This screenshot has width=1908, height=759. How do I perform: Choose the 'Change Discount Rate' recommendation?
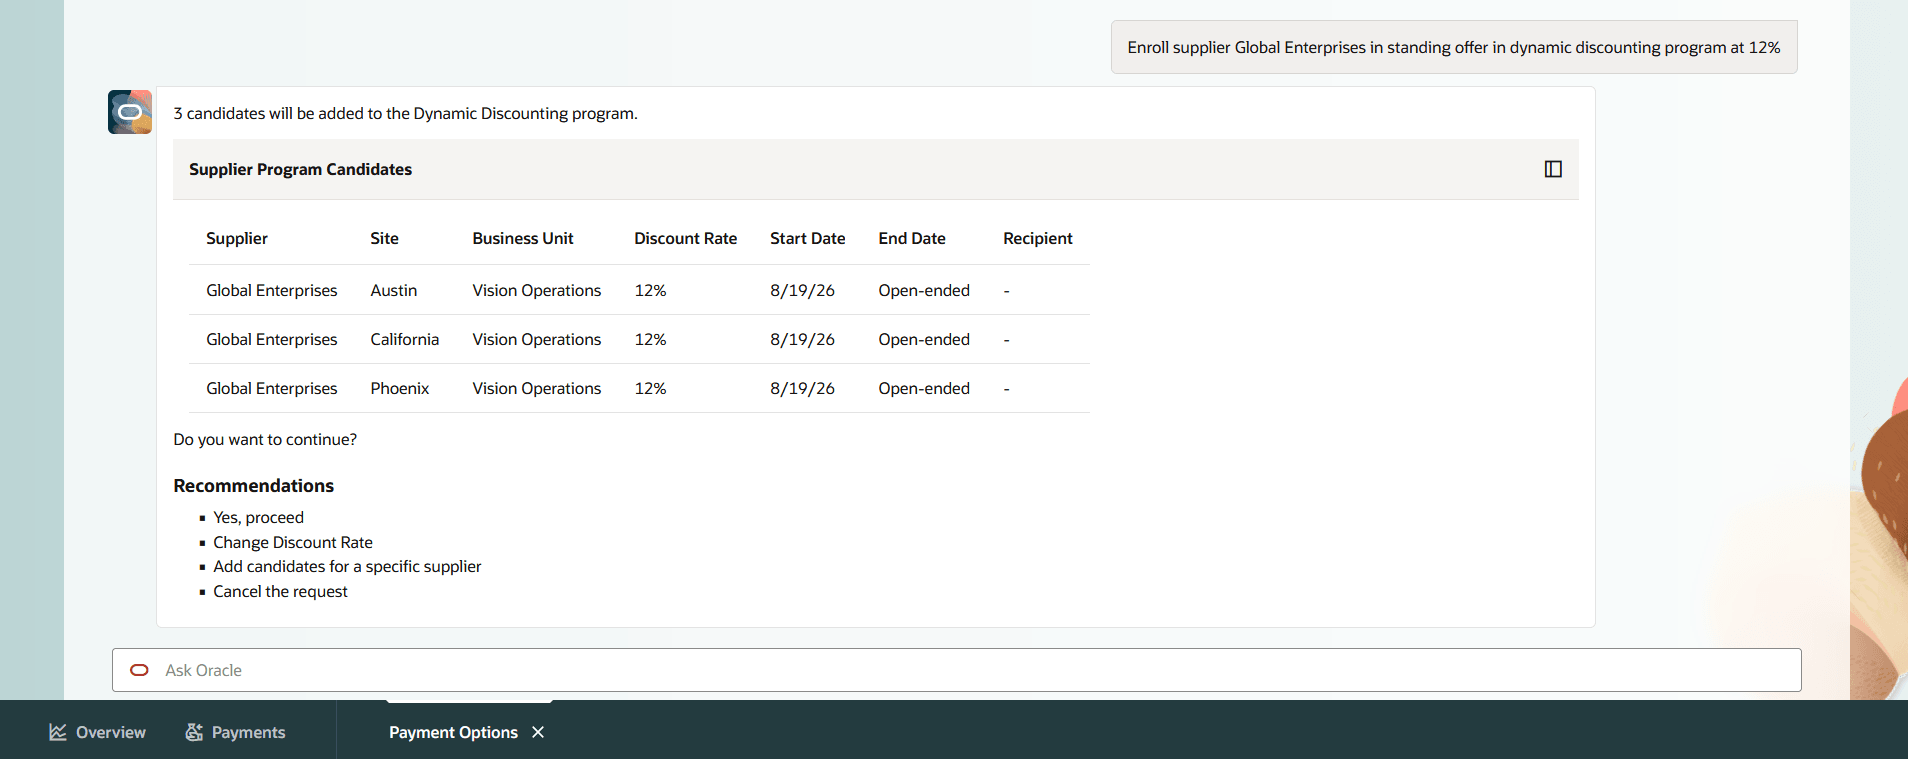[x=293, y=542]
